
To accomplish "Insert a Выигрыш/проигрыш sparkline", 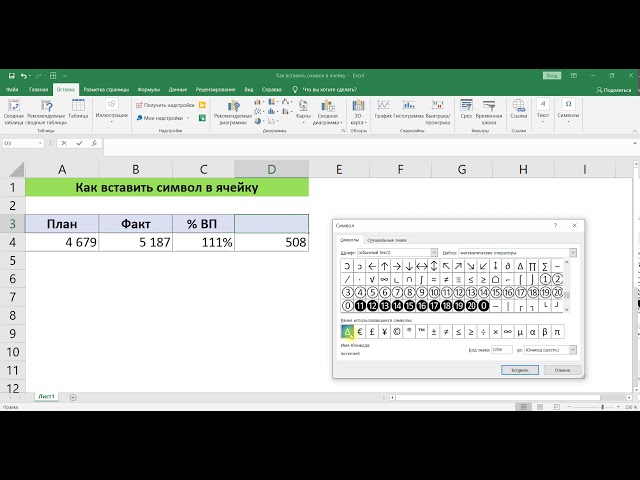I will [x=438, y=112].
